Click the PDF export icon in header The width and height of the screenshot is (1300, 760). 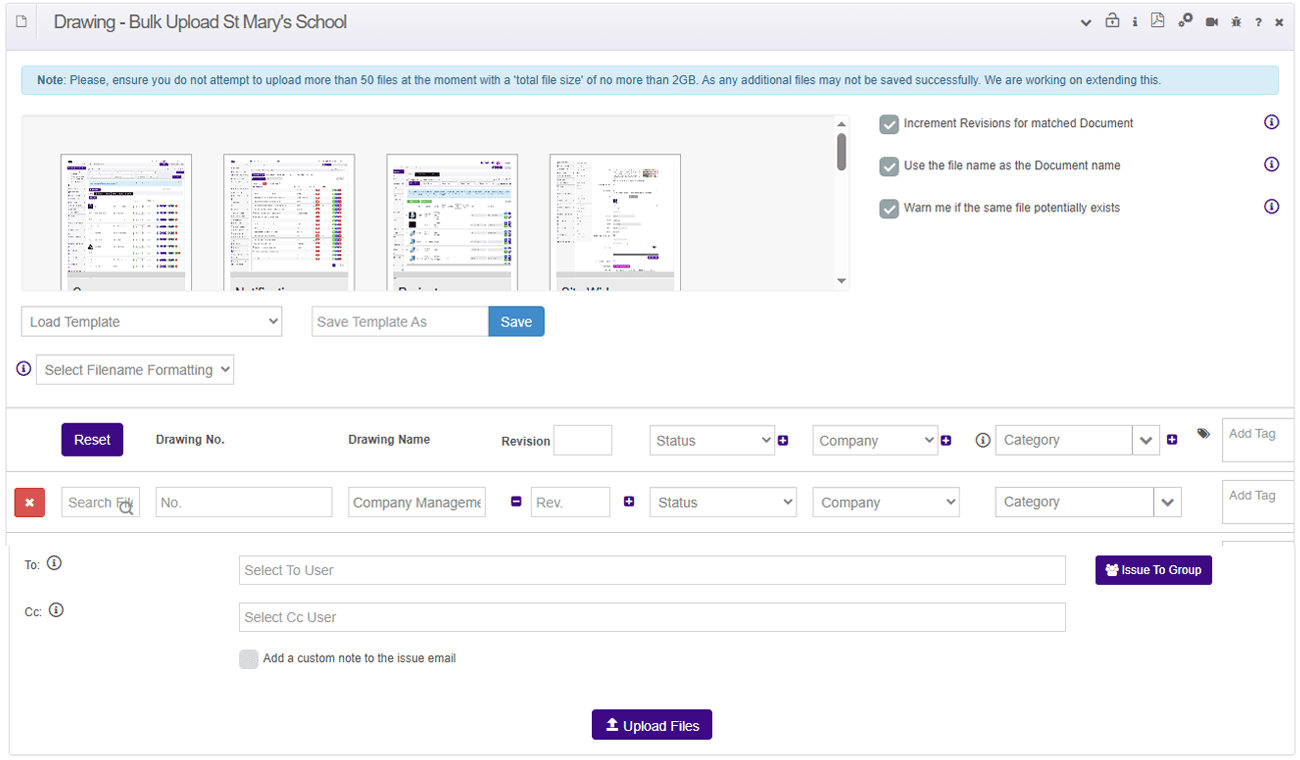[1157, 21]
